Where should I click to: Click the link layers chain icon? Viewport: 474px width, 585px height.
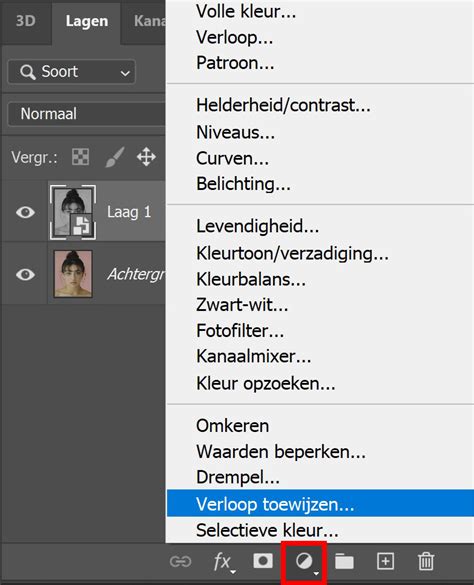click(181, 561)
